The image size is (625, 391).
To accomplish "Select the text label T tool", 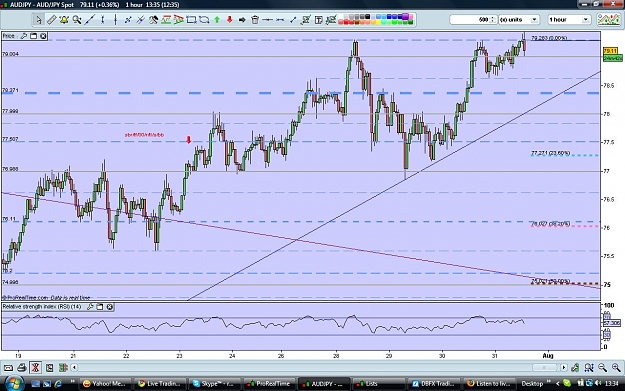I will coord(318,20).
